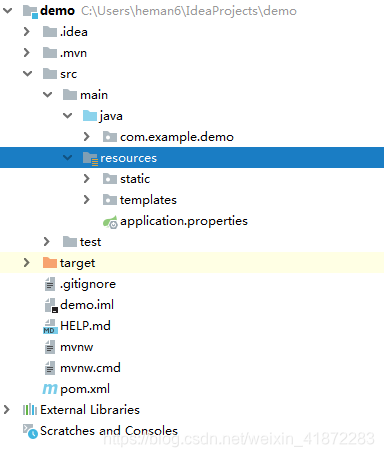This screenshot has width=384, height=457.
Task: Select the demo project root label
Action: [57, 11]
